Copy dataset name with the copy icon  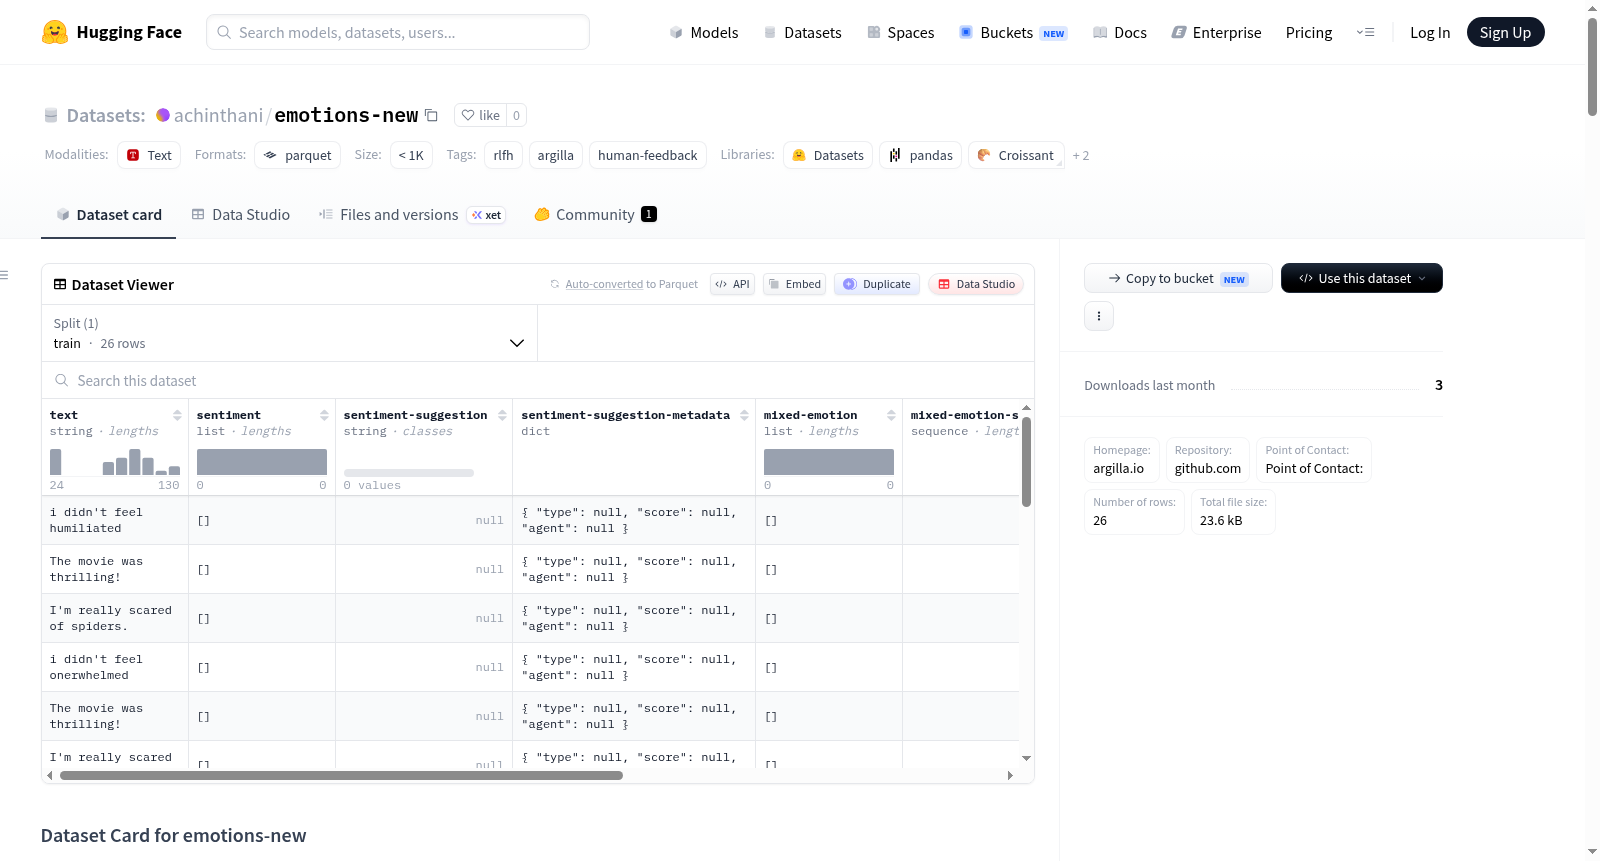(431, 115)
